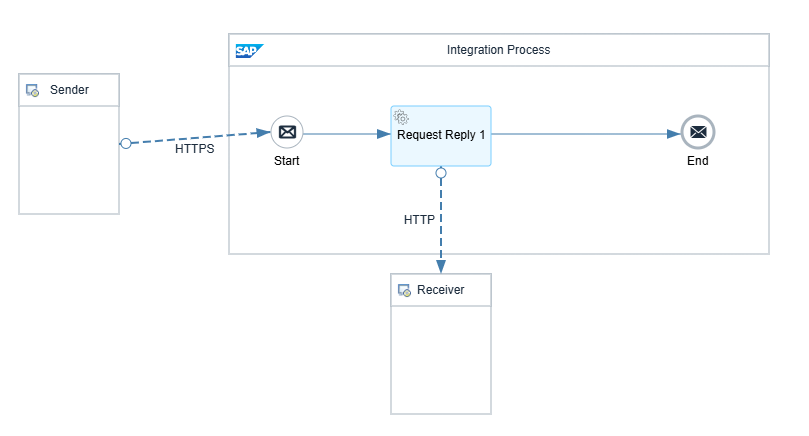
Task: Select the HTTP adapter label
Action: (x=419, y=220)
